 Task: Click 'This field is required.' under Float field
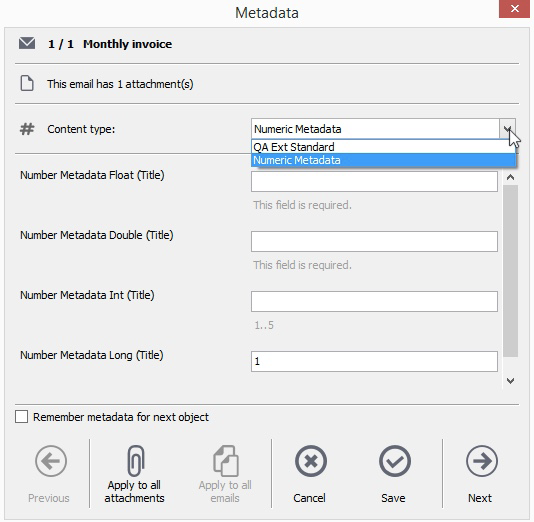(302, 205)
